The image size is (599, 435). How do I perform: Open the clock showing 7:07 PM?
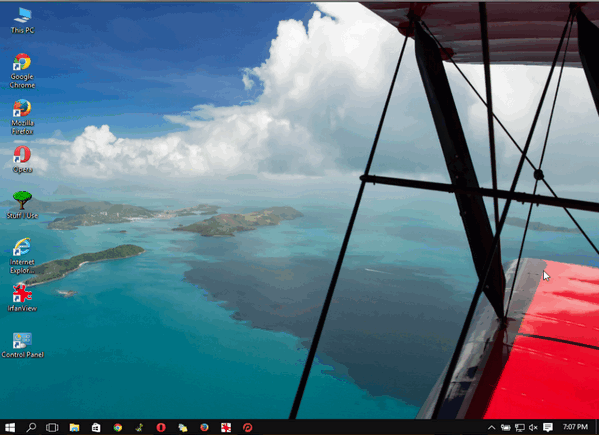575,427
